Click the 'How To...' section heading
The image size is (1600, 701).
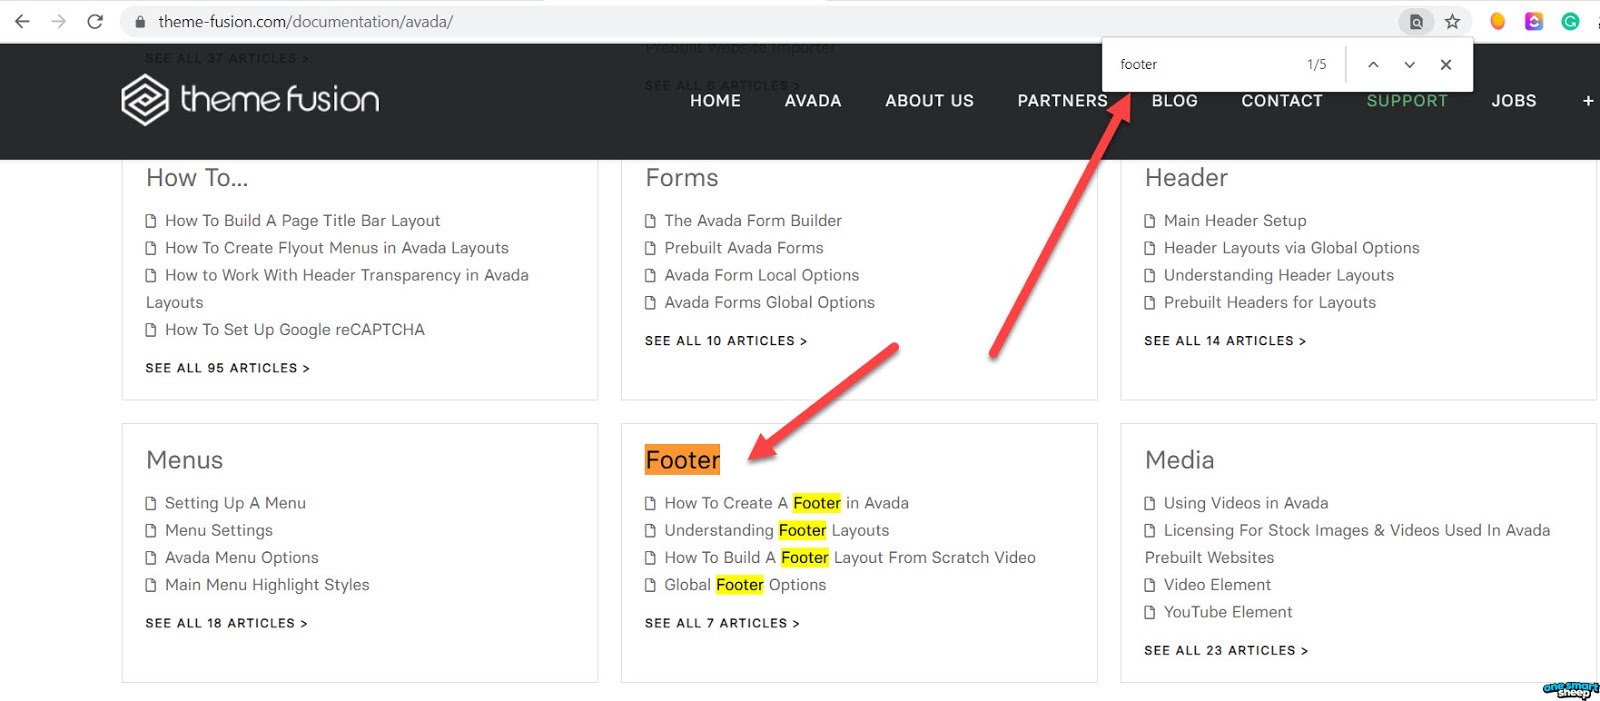coord(197,178)
